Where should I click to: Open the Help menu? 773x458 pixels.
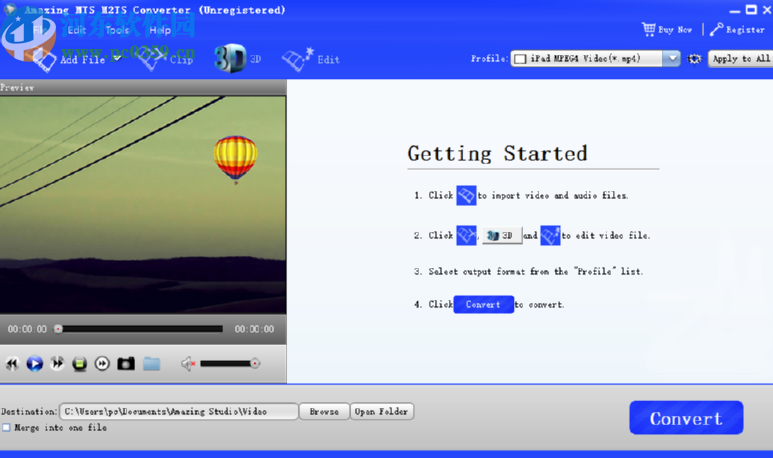(x=160, y=30)
